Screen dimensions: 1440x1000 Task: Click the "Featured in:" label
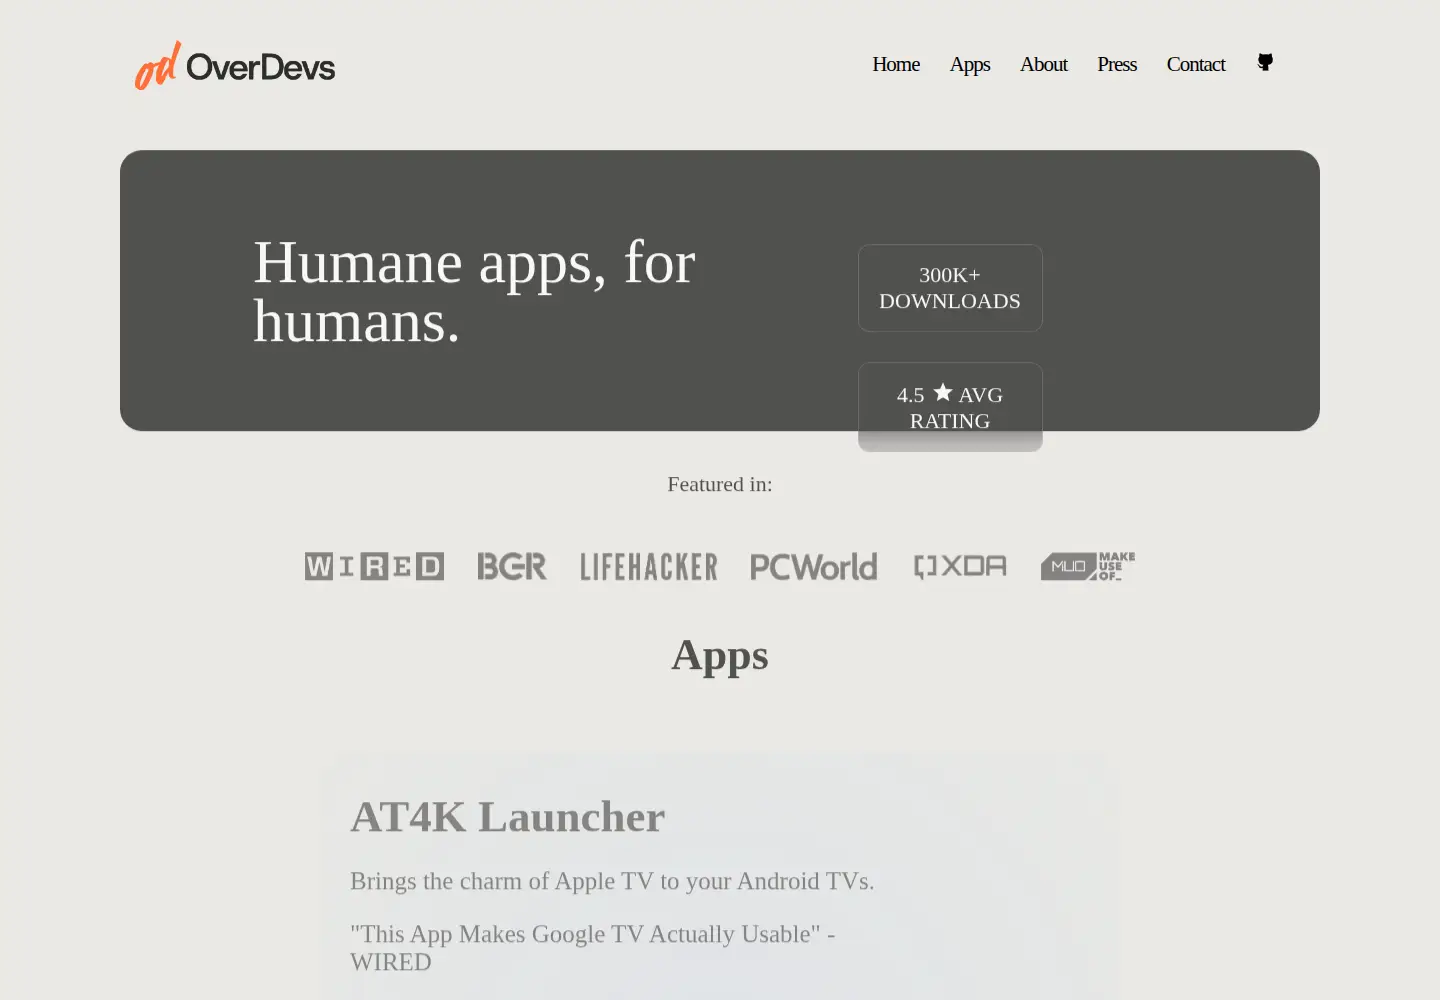tap(720, 484)
